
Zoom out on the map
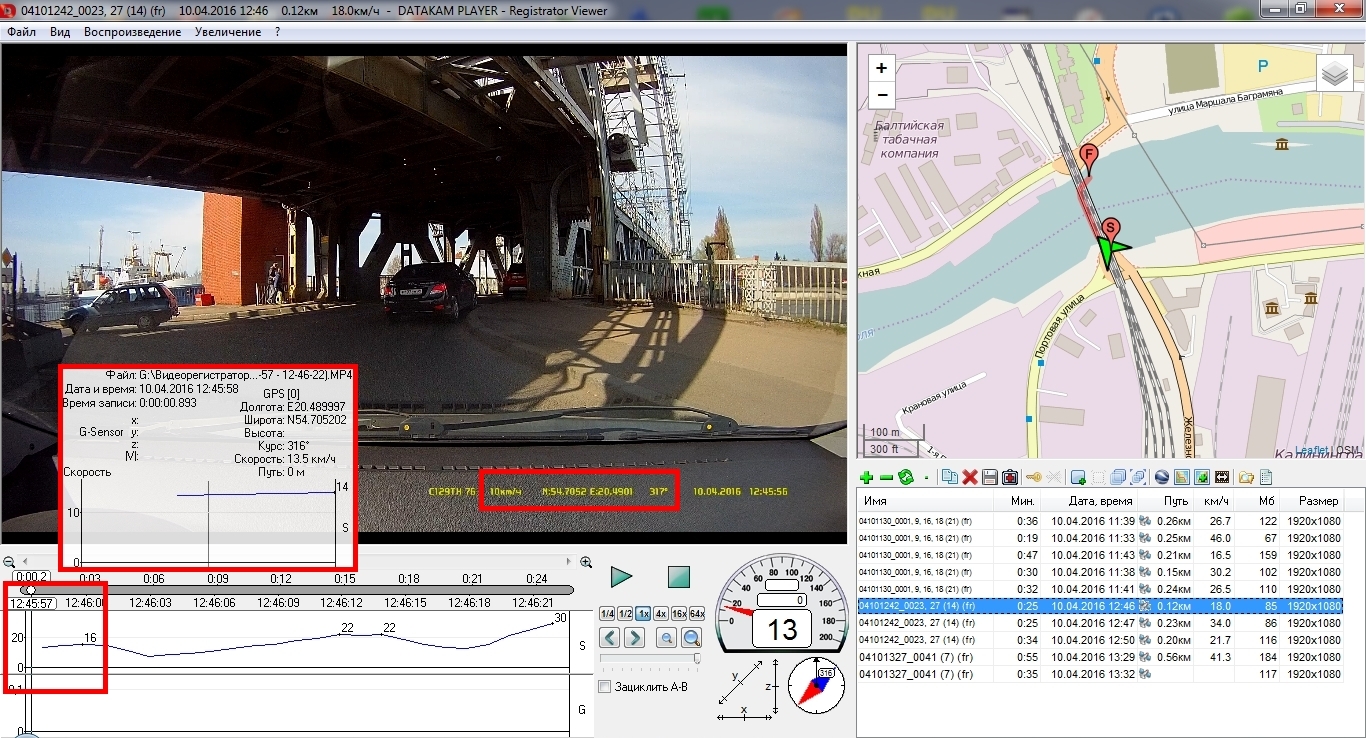[881, 96]
